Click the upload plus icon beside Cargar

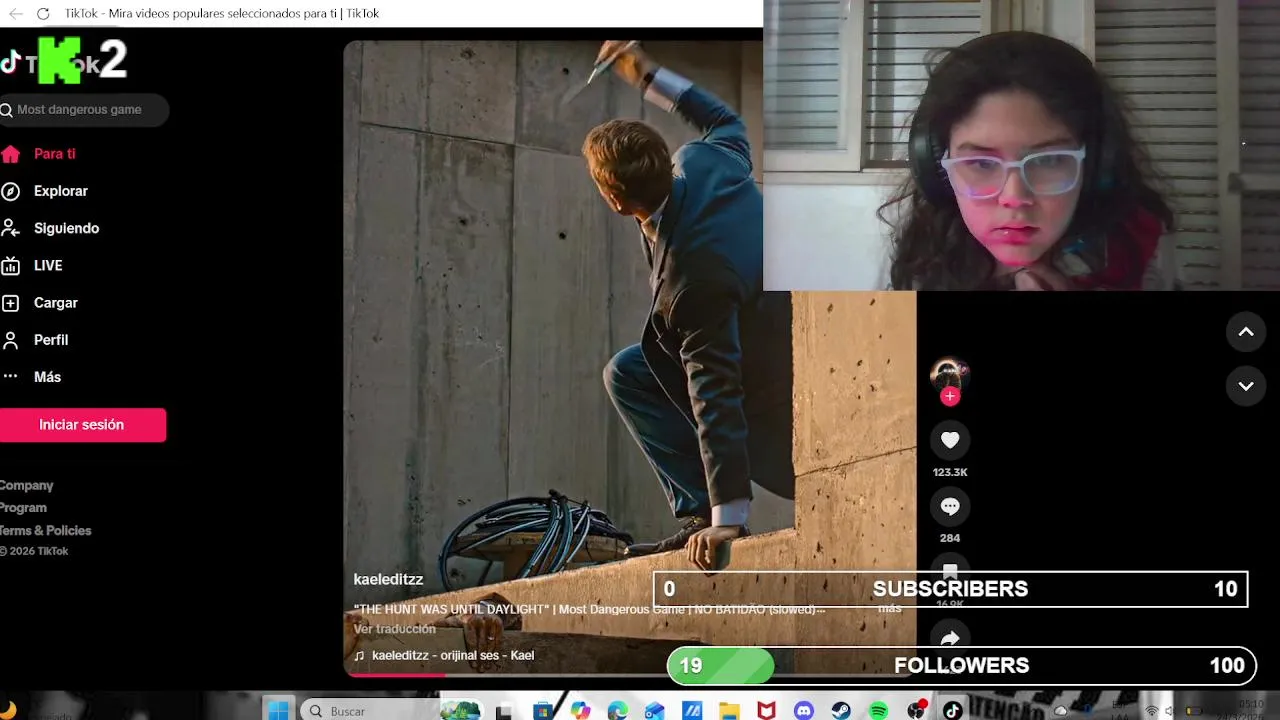coord(11,303)
